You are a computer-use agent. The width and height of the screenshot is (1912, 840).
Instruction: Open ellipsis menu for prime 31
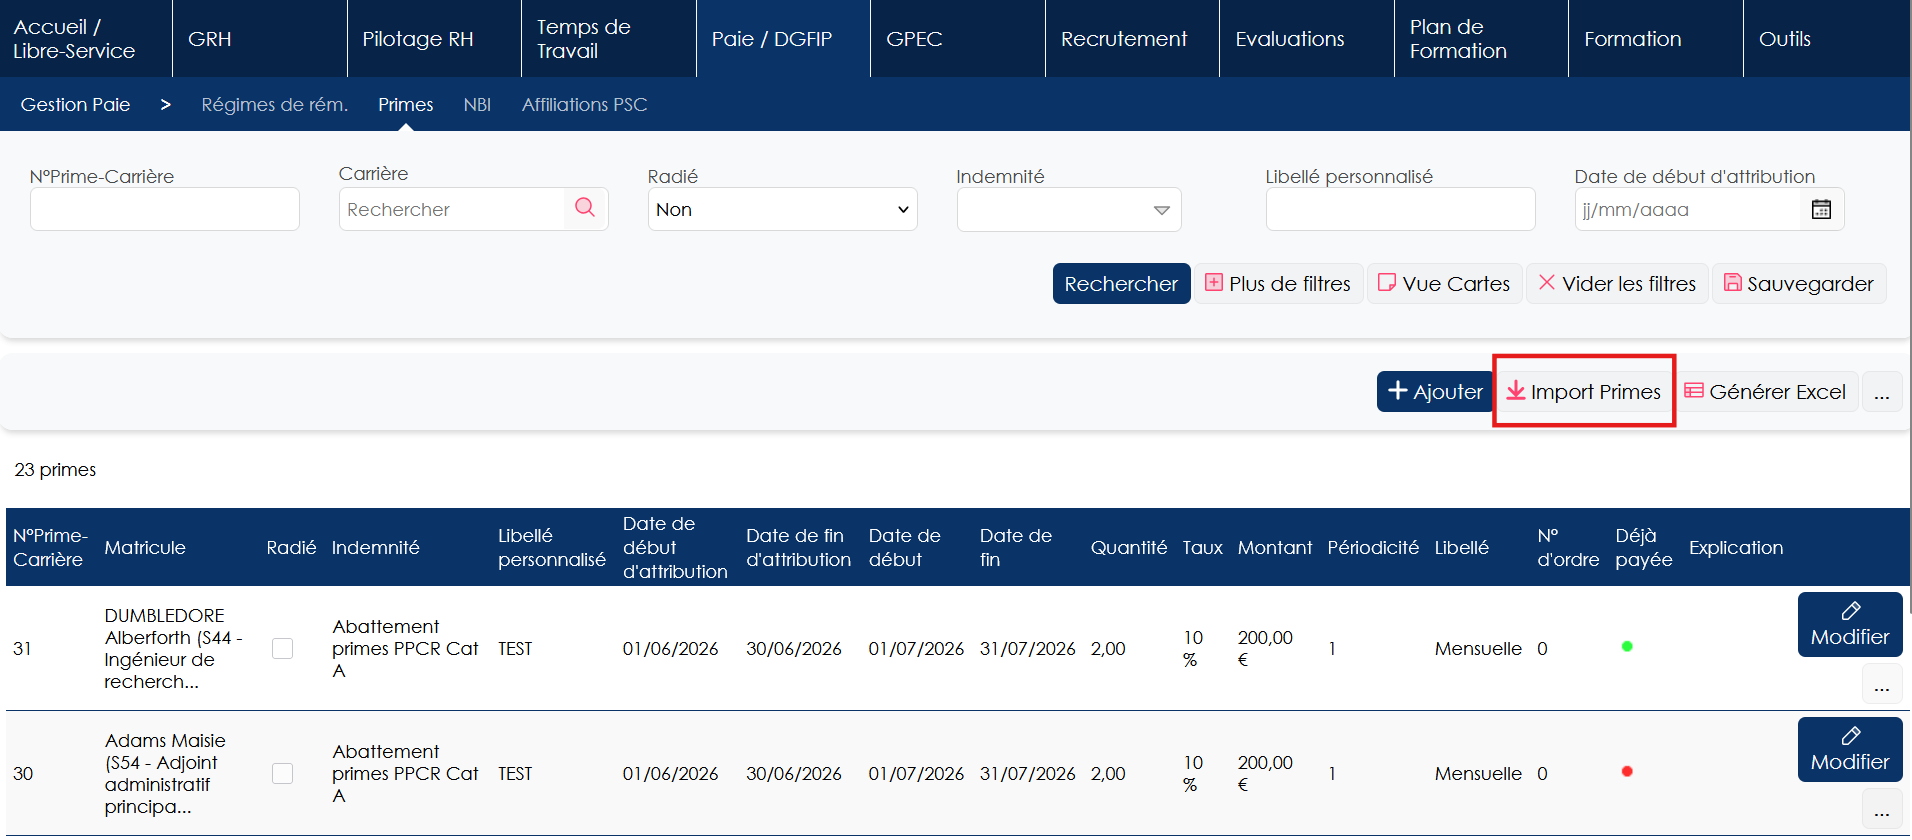(x=1881, y=685)
